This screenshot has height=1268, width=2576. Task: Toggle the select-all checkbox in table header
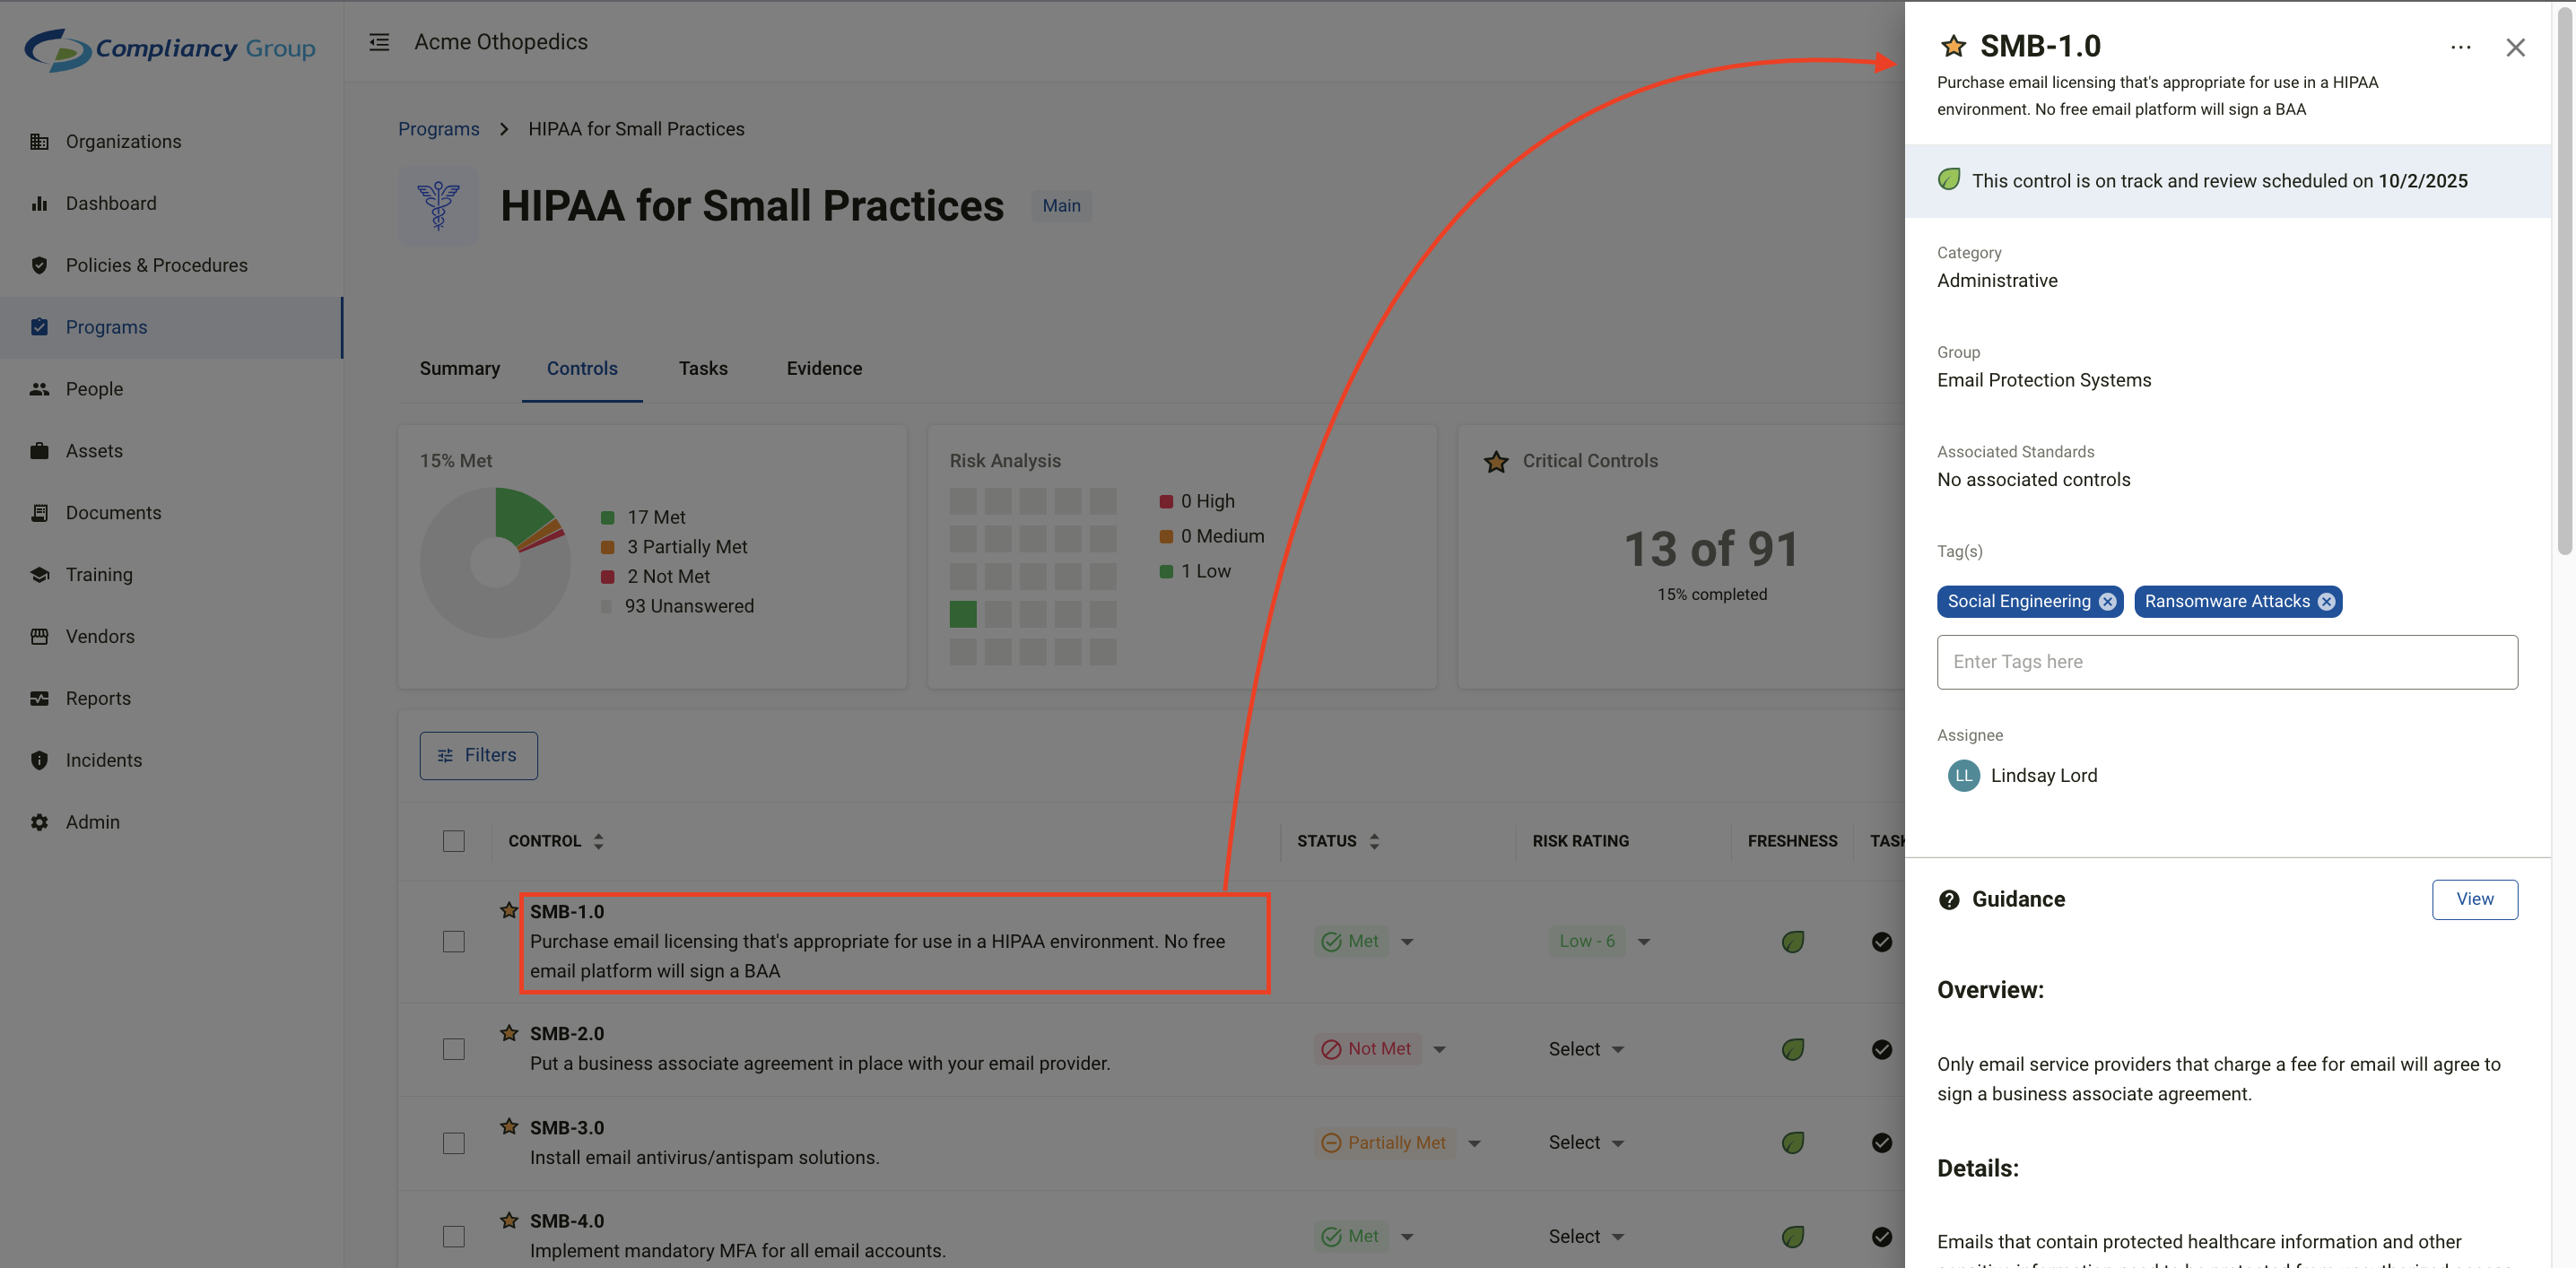[454, 841]
